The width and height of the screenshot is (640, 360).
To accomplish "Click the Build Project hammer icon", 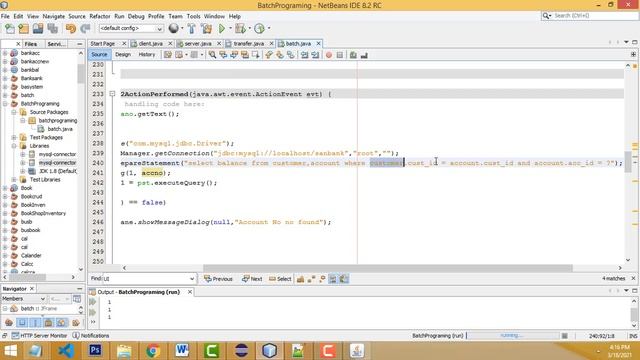I will pyautogui.click(x=191, y=29).
